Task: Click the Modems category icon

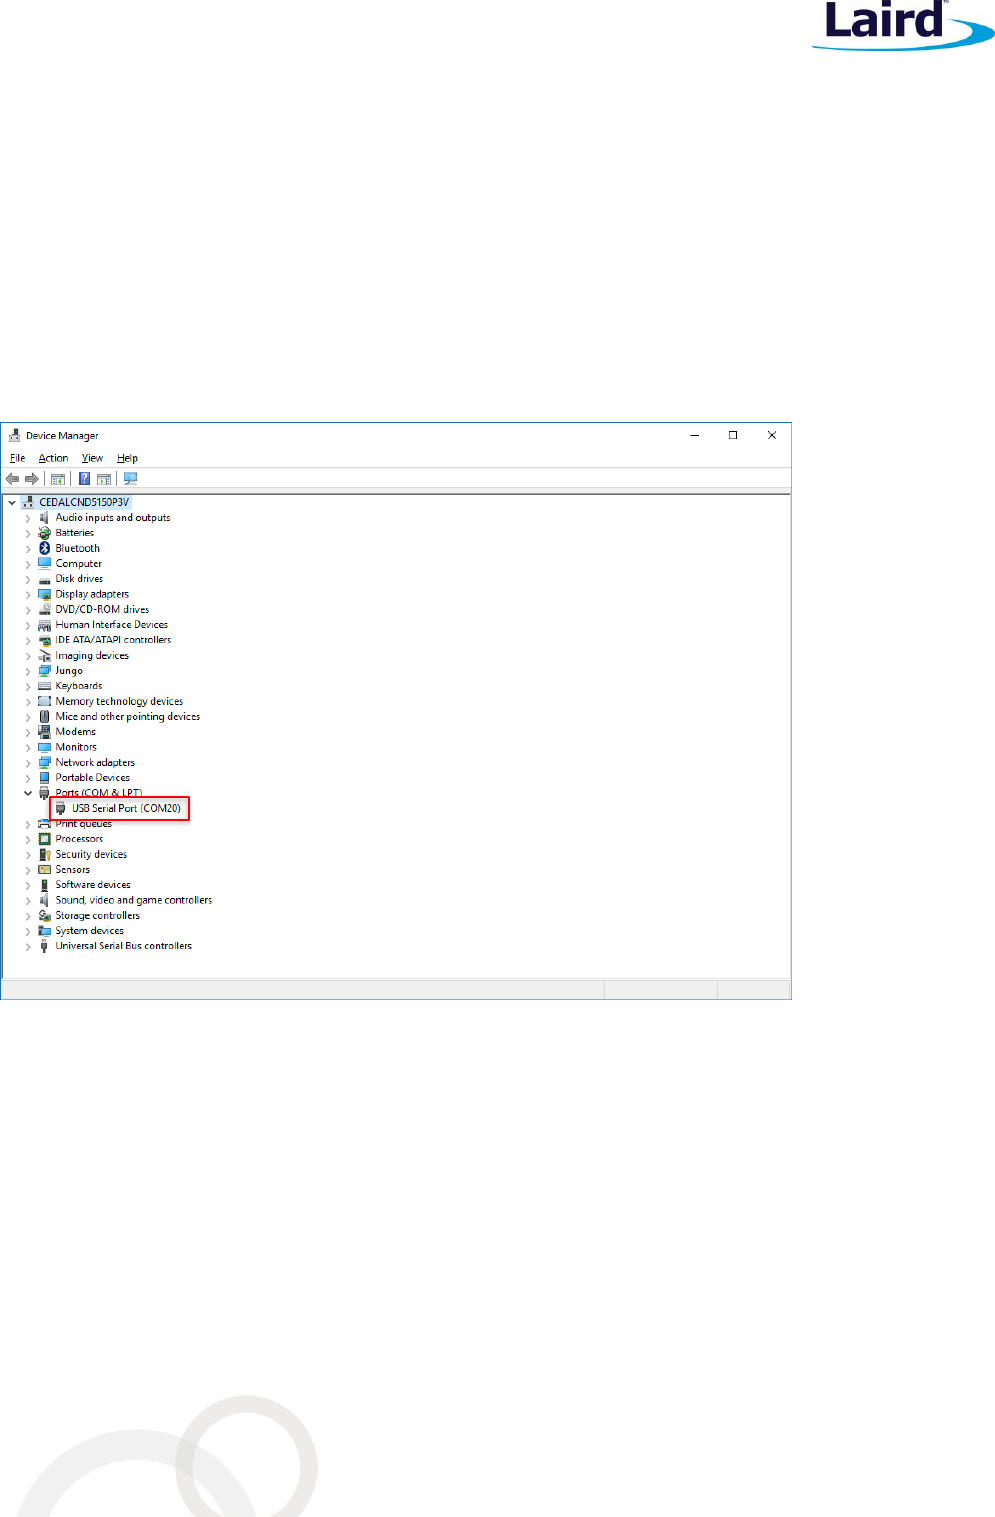Action: (44, 732)
